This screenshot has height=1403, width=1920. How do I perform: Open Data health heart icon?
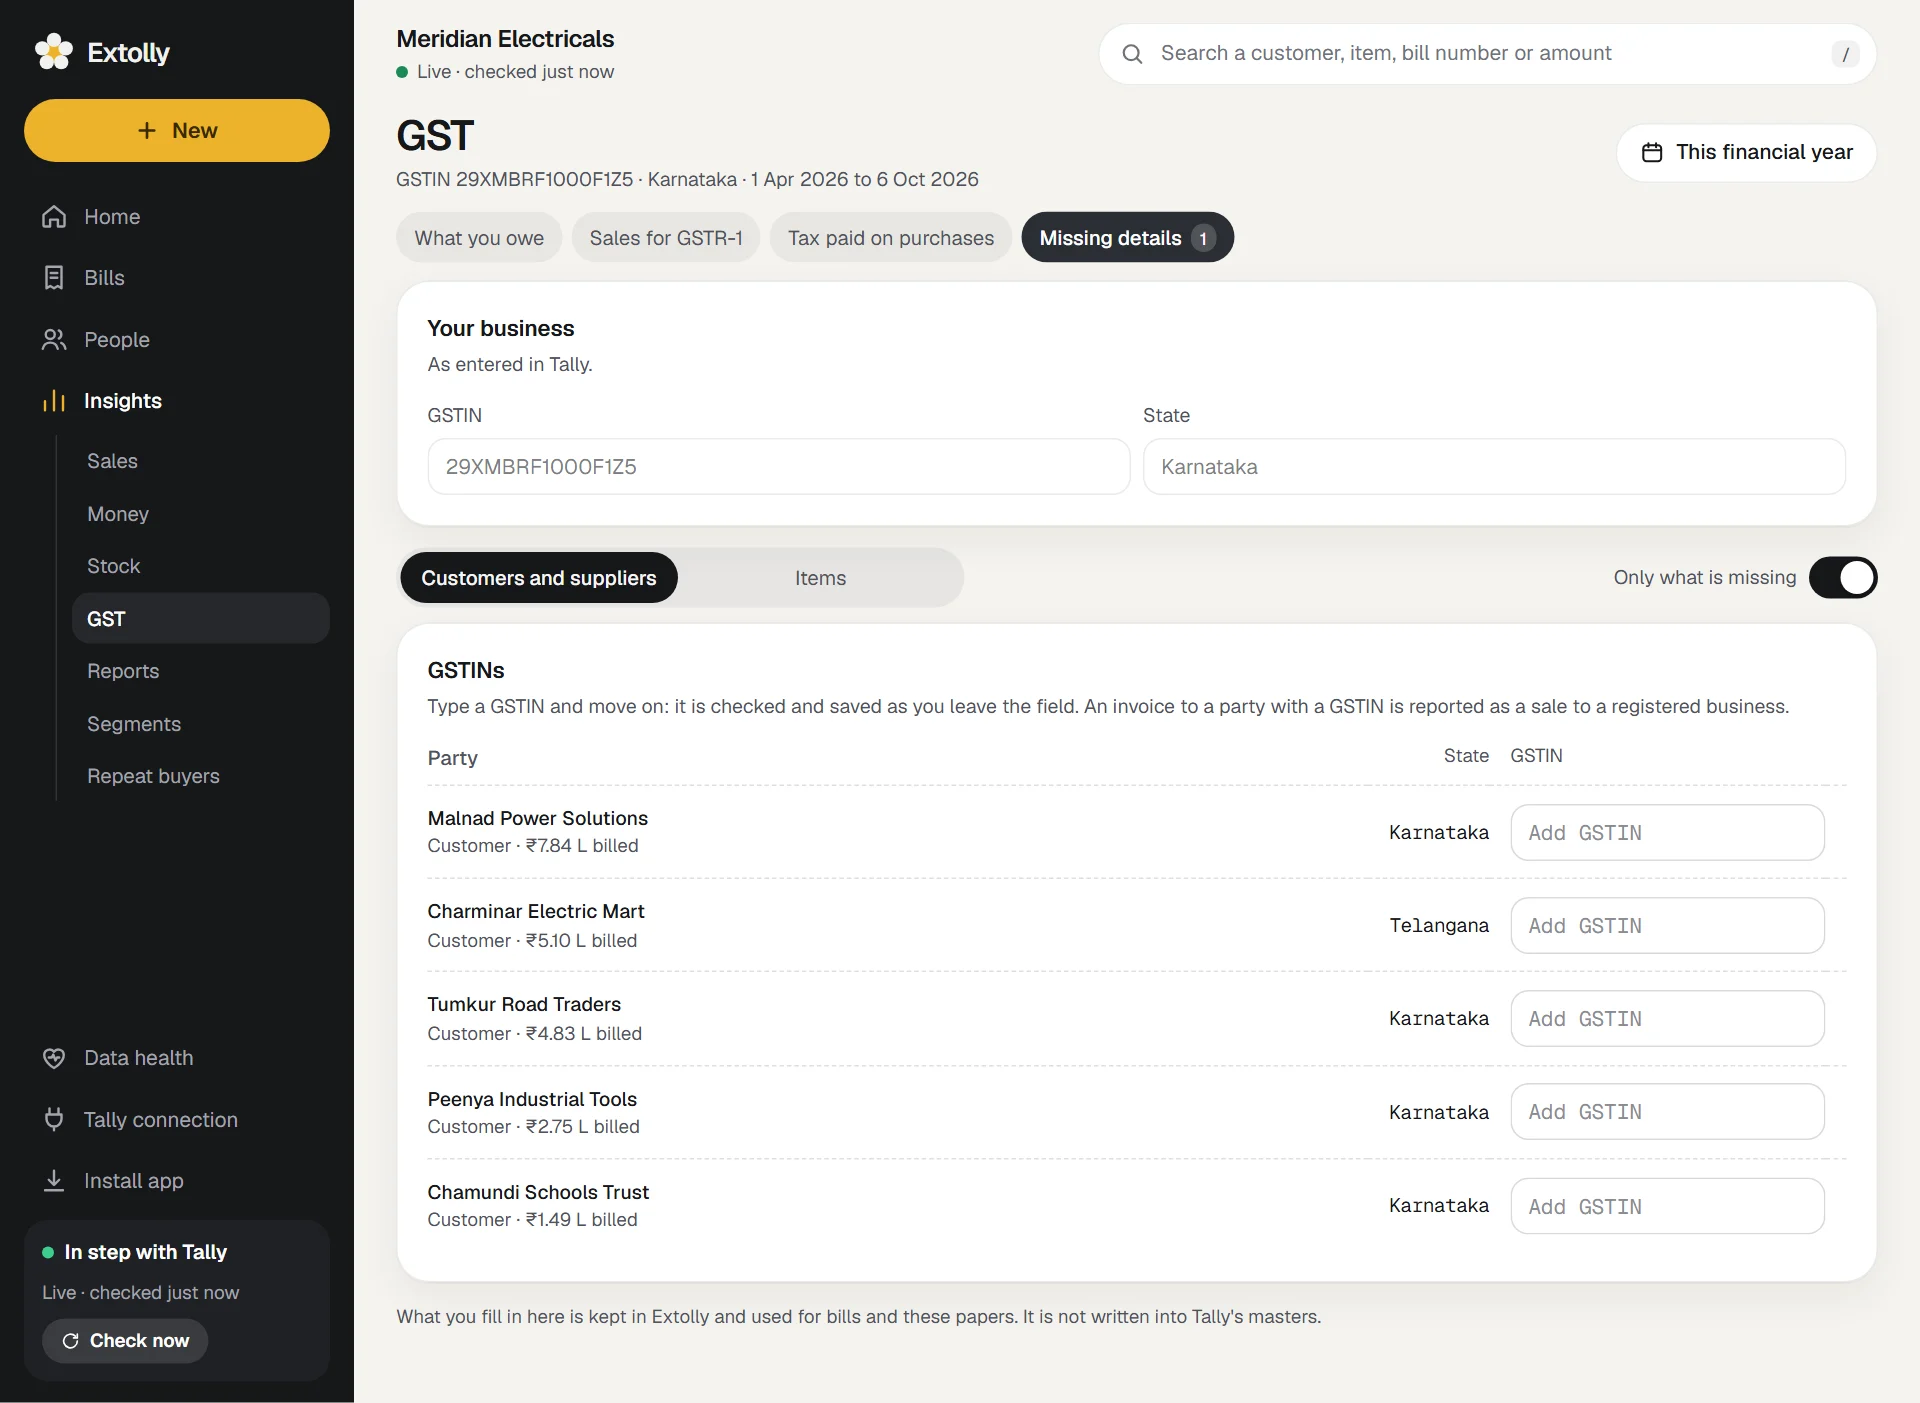click(x=54, y=1058)
